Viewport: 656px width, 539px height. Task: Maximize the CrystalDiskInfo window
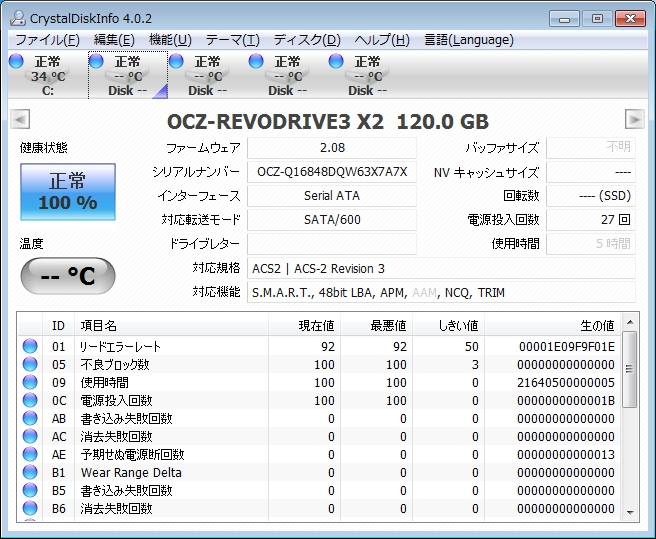coord(597,19)
